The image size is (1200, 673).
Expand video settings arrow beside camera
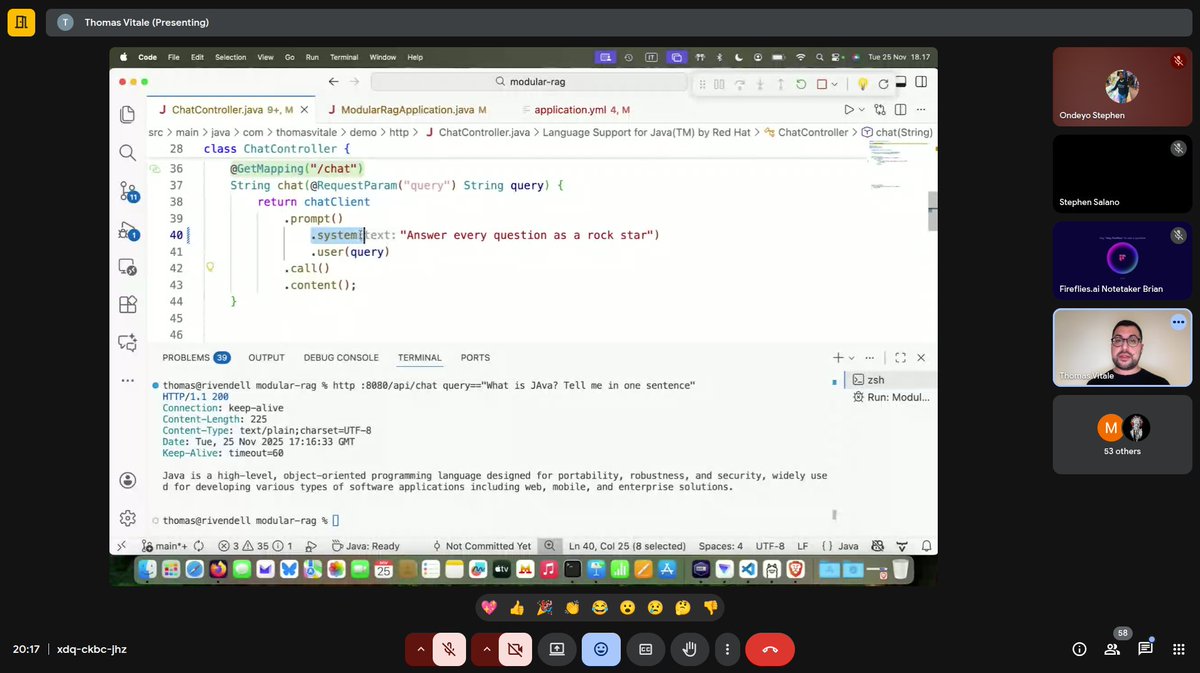click(486, 649)
